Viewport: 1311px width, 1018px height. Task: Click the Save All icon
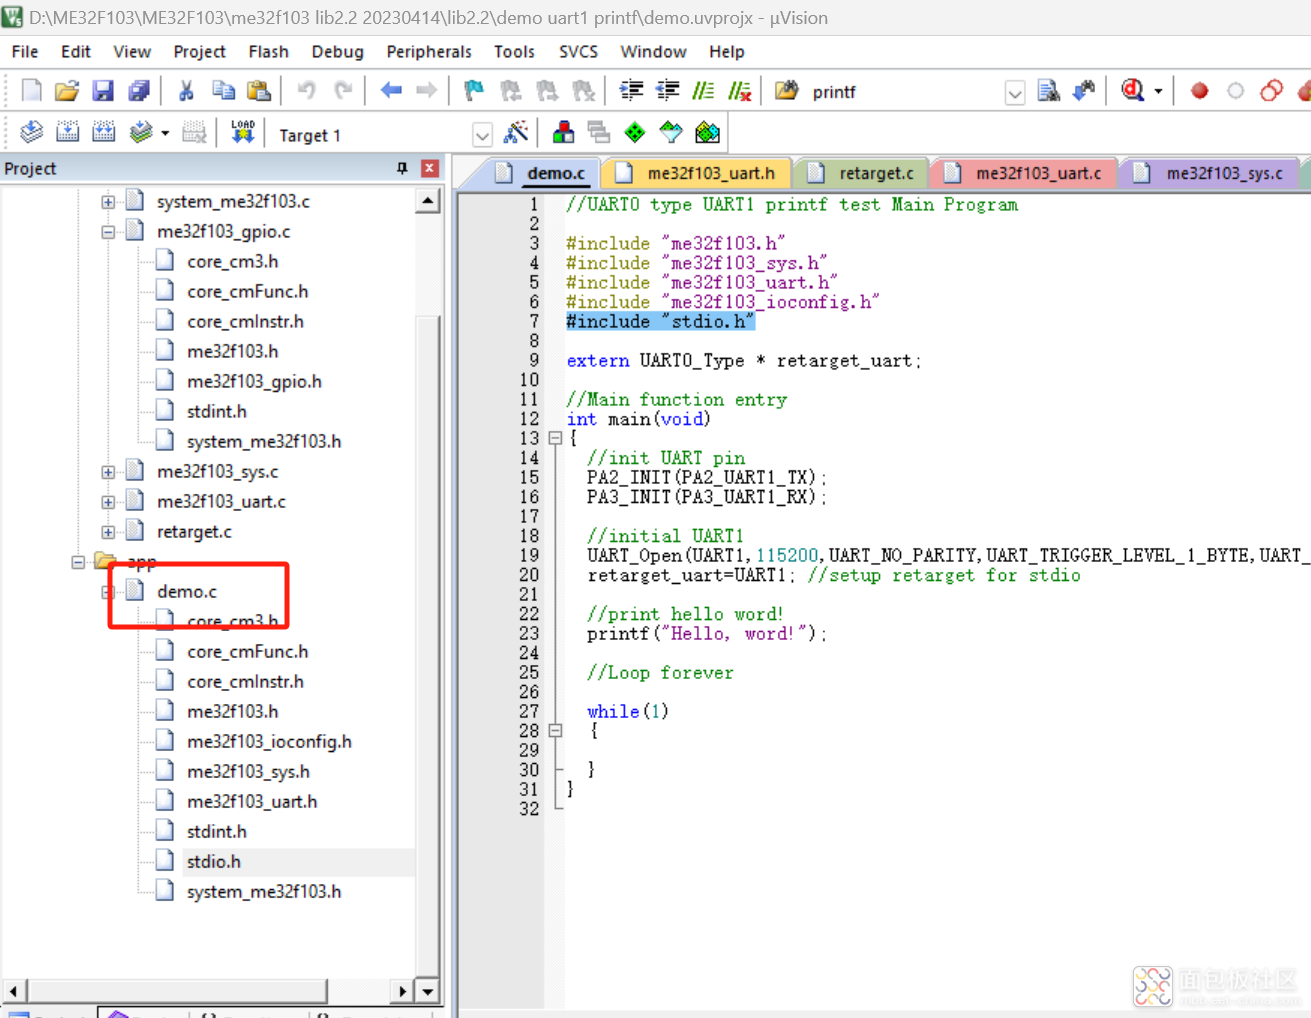click(139, 91)
